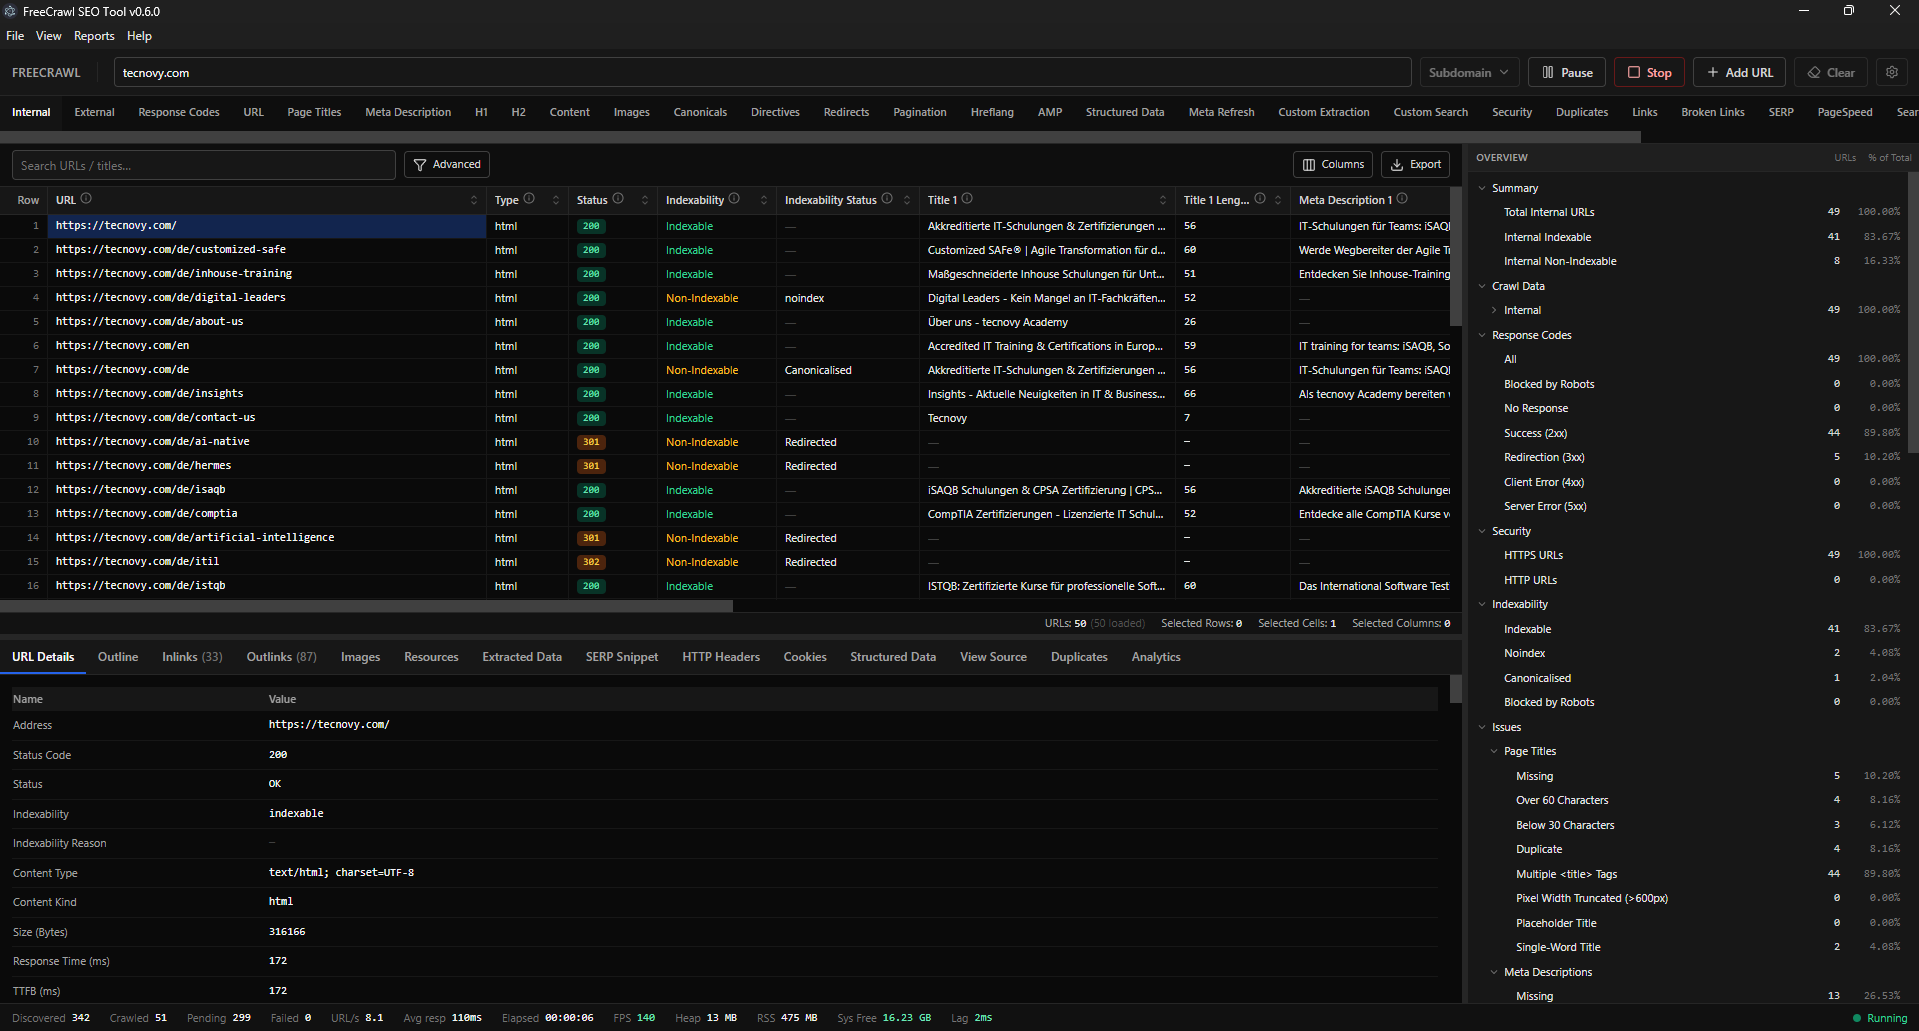This screenshot has height=1031, width=1919.
Task: Click the domain URL input field
Action: tap(762, 73)
